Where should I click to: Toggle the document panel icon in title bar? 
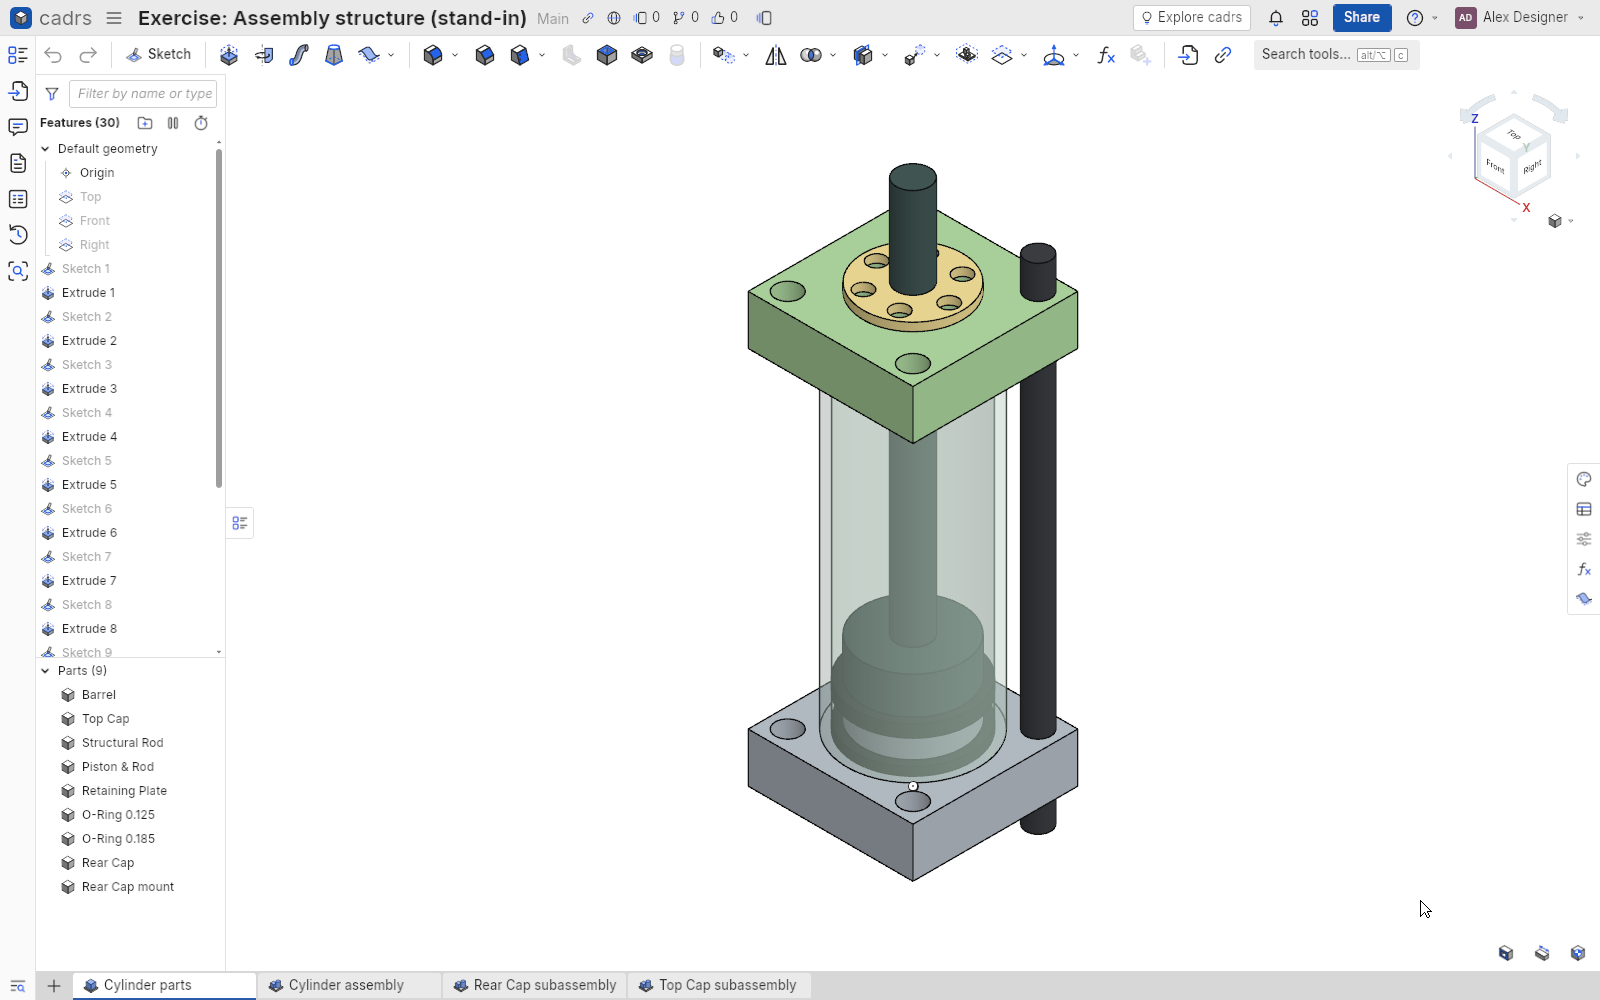[x=764, y=18]
